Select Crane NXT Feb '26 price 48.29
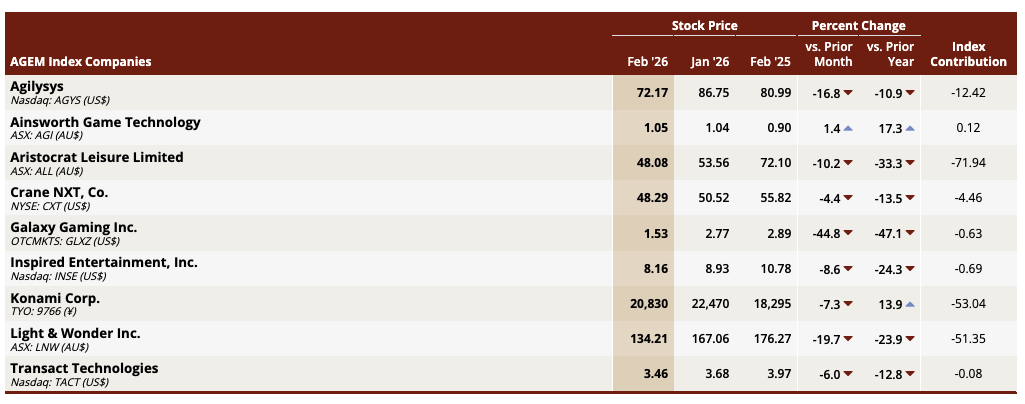This screenshot has width=1025, height=404. (x=652, y=198)
